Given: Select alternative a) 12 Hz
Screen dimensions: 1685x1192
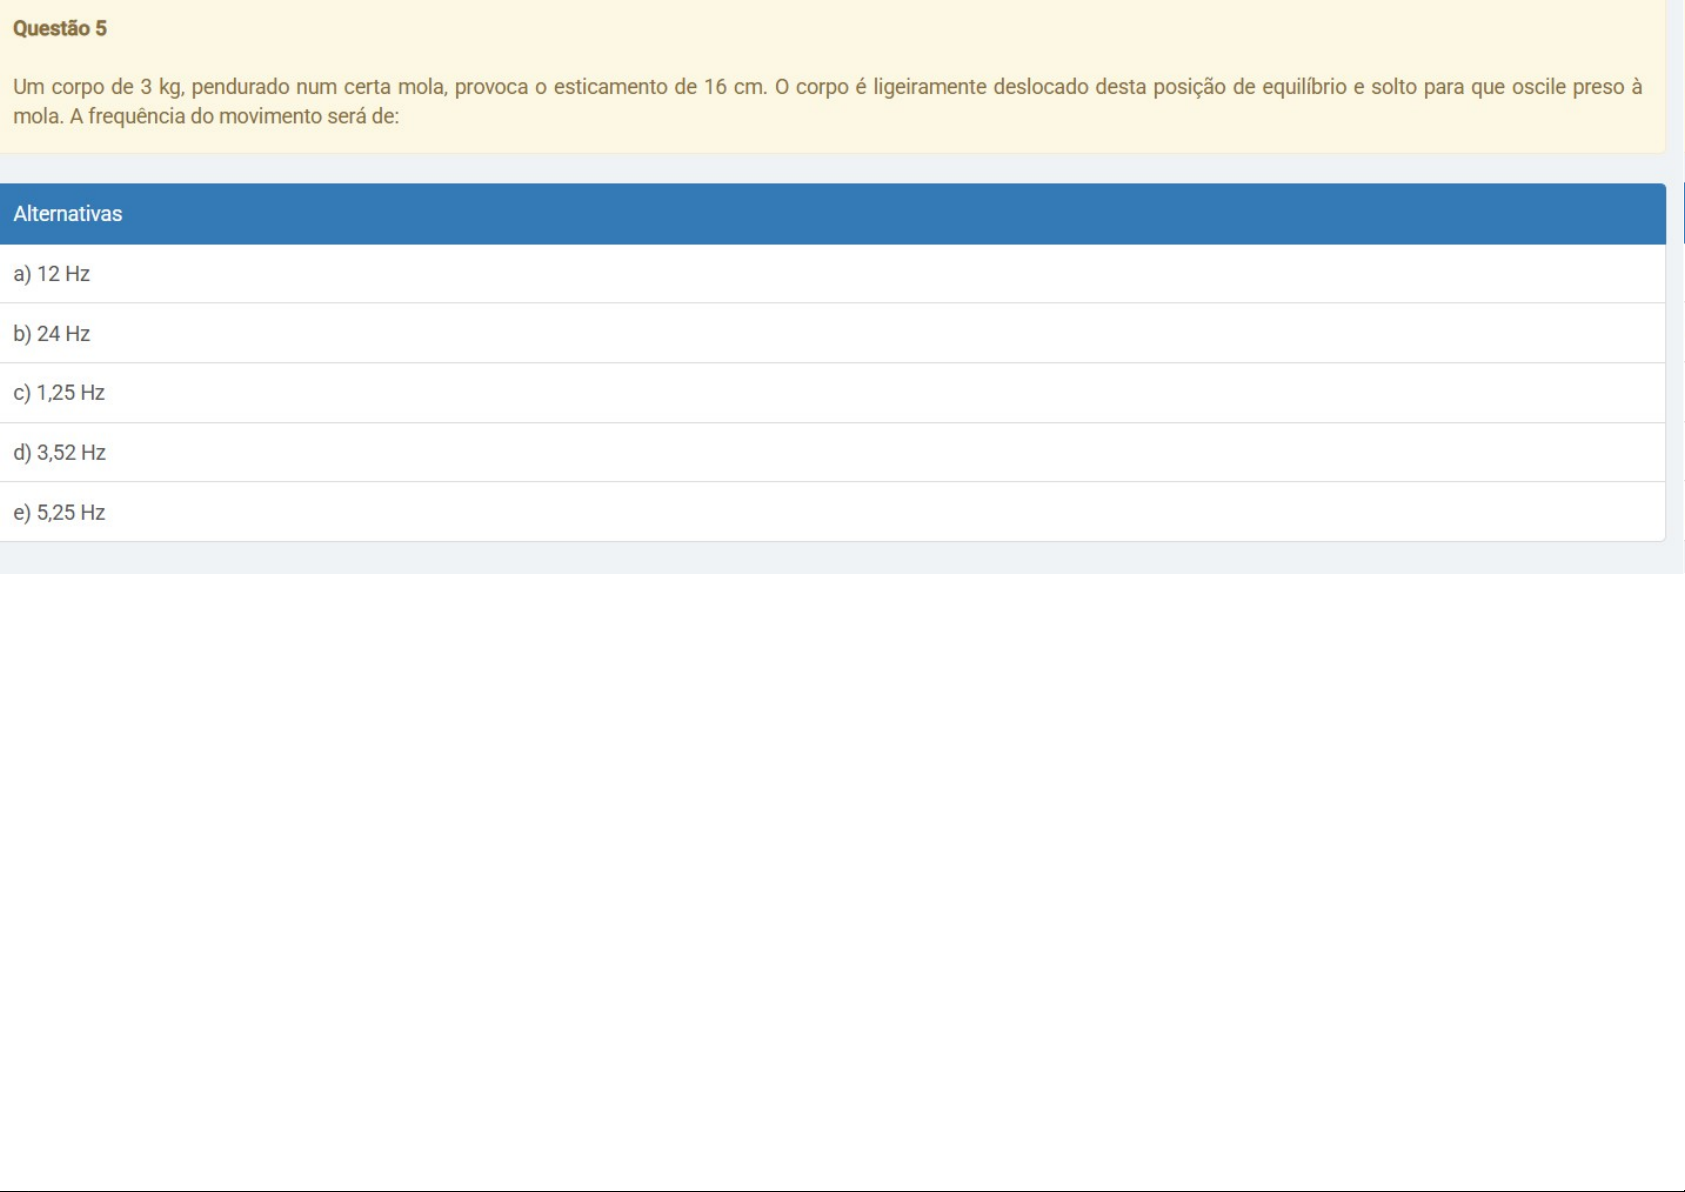Looking at the screenshot, I should point(52,274).
